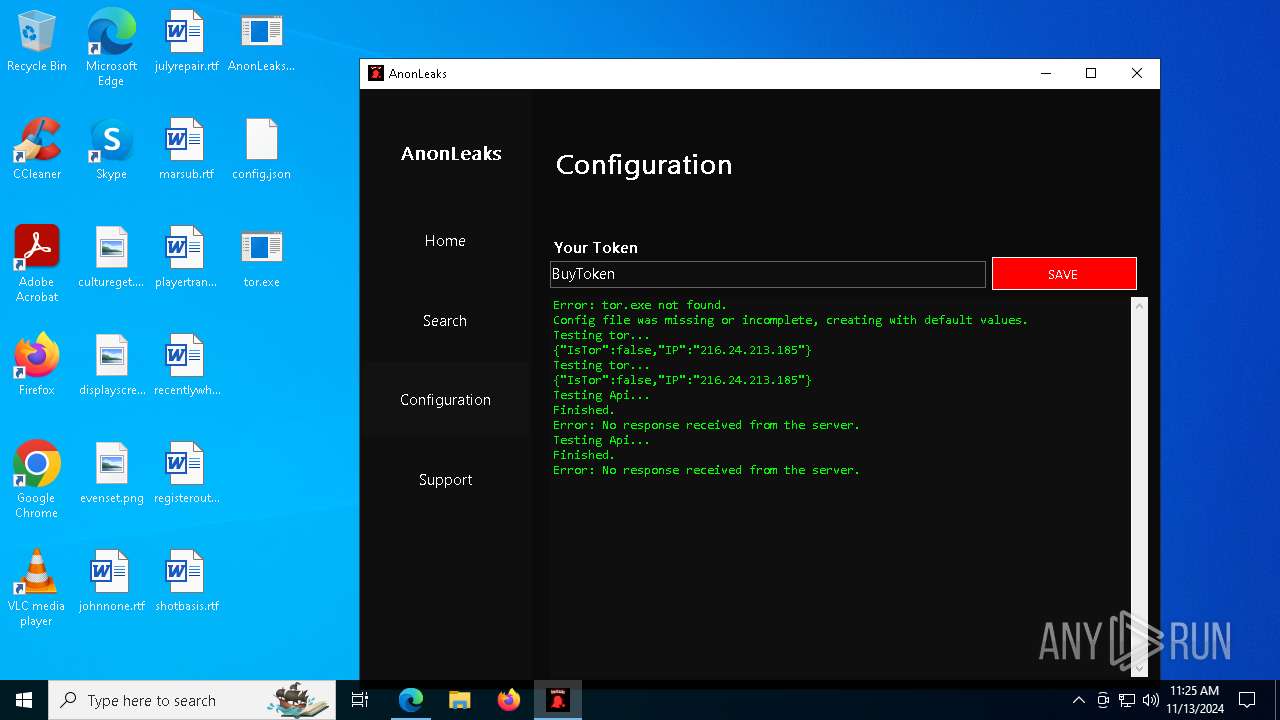
Task: Open the notification center icon
Action: [1247, 700]
